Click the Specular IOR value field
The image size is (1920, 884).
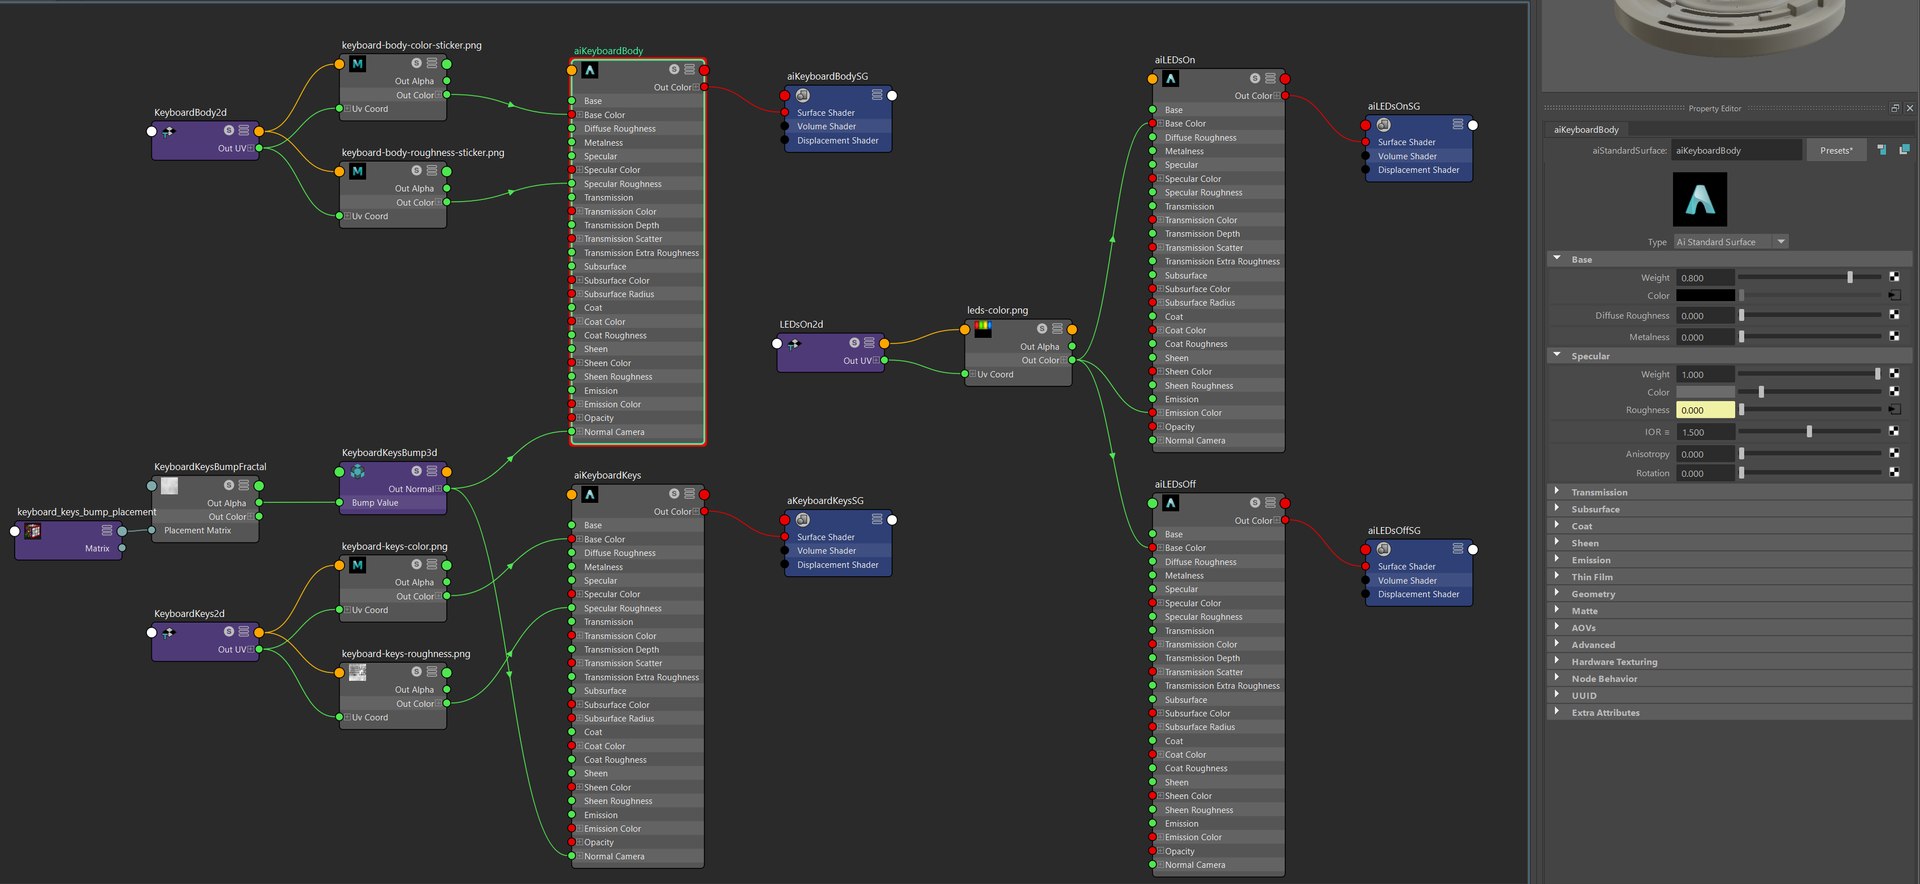coord(1705,432)
